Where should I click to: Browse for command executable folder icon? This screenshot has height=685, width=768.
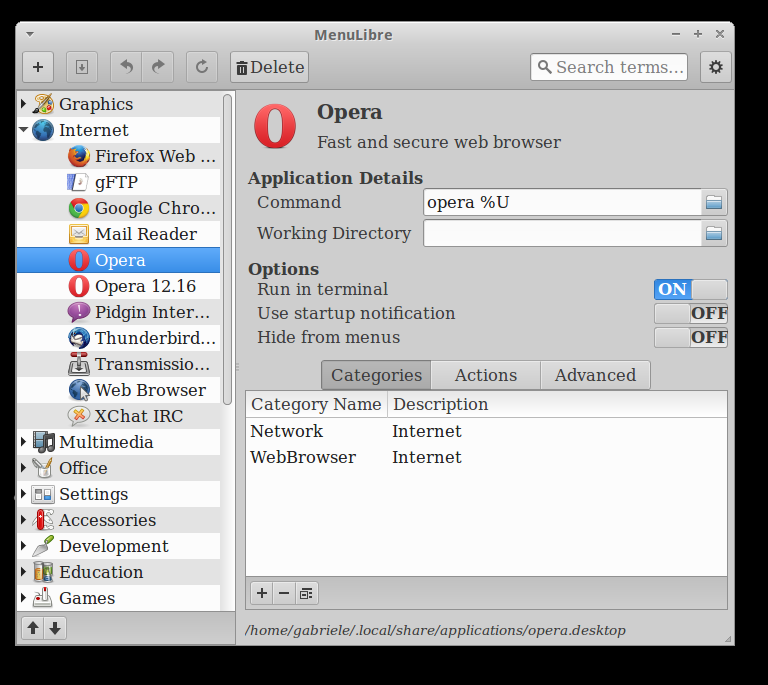[714, 202]
